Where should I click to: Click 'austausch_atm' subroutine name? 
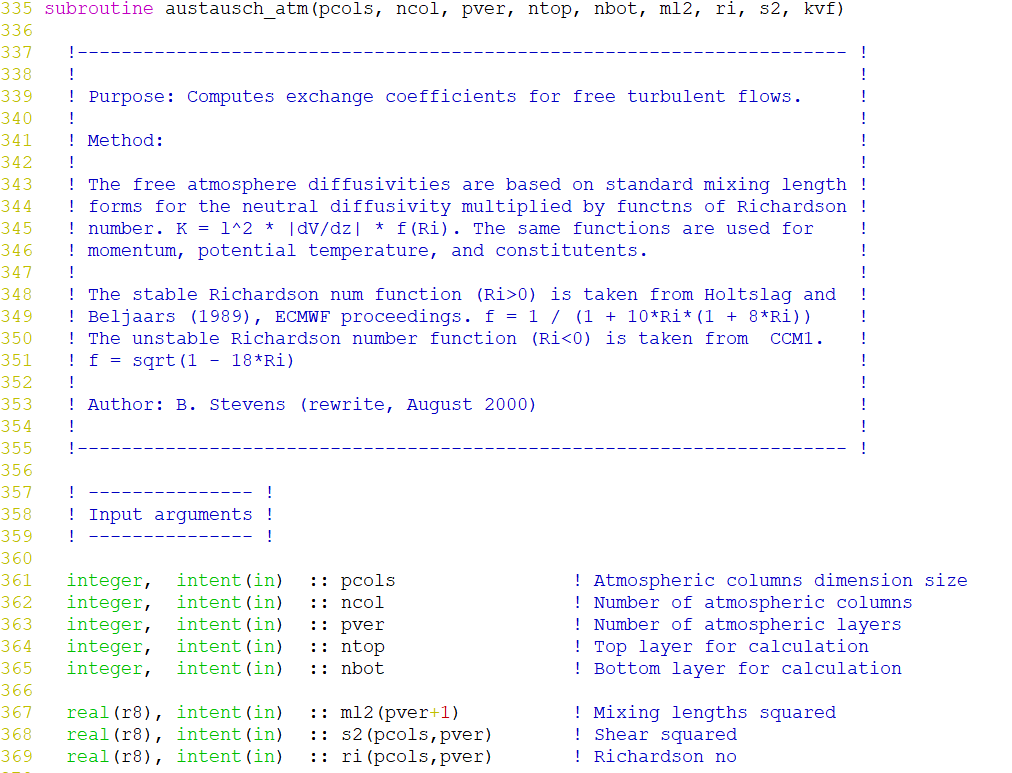tap(236, 9)
